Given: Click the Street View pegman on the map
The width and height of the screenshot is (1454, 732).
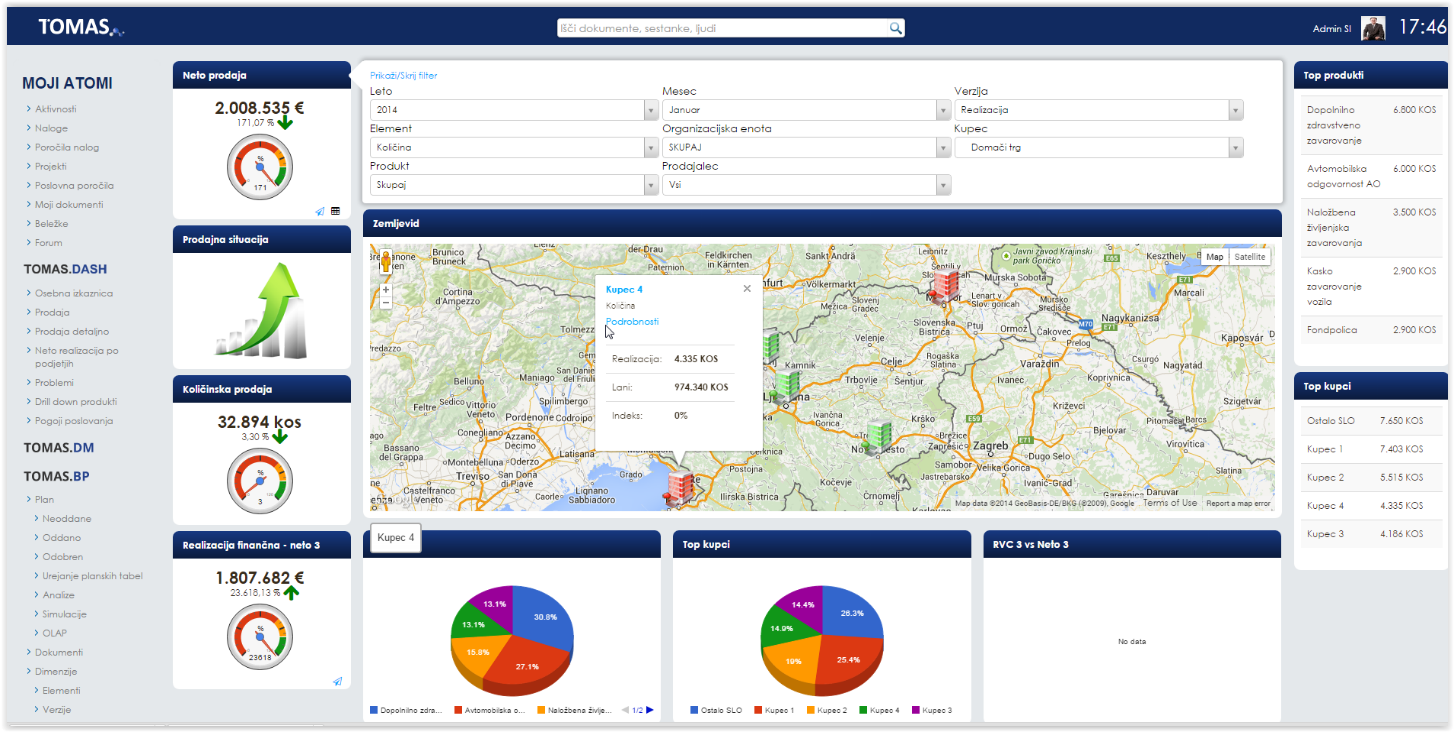Looking at the screenshot, I should tap(386, 262).
